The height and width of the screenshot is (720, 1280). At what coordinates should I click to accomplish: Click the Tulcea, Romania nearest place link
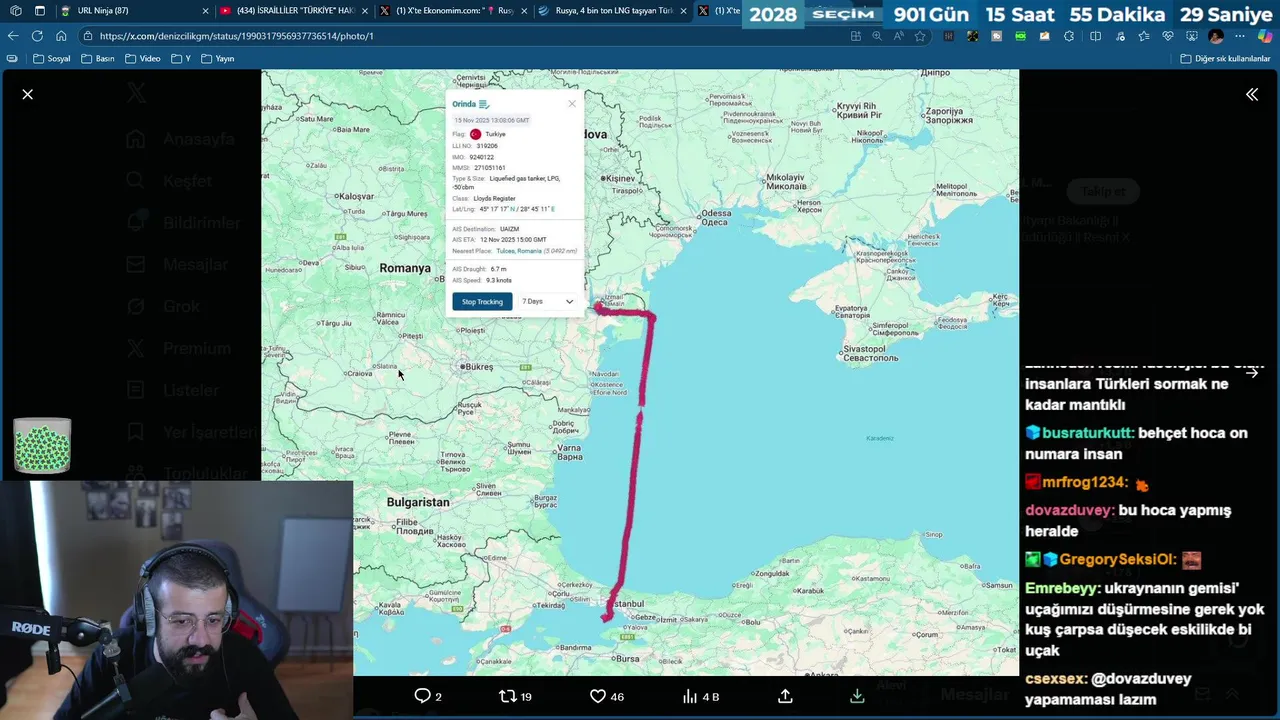tap(518, 251)
